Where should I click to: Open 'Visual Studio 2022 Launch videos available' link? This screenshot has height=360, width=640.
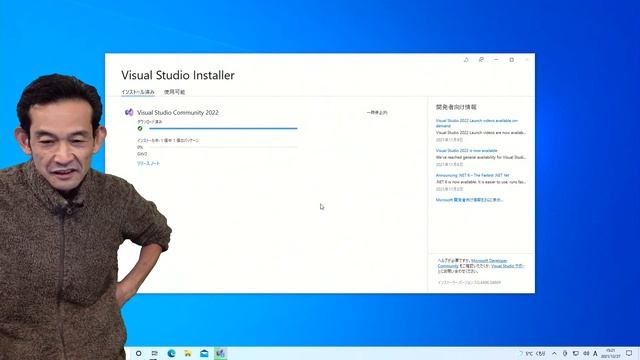477,123
